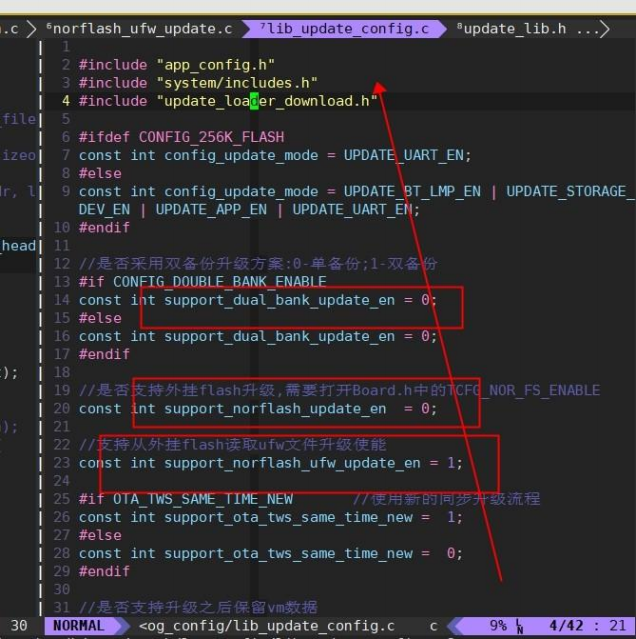Click the value '1;' on line 23
The image size is (636, 639).
coord(455,463)
